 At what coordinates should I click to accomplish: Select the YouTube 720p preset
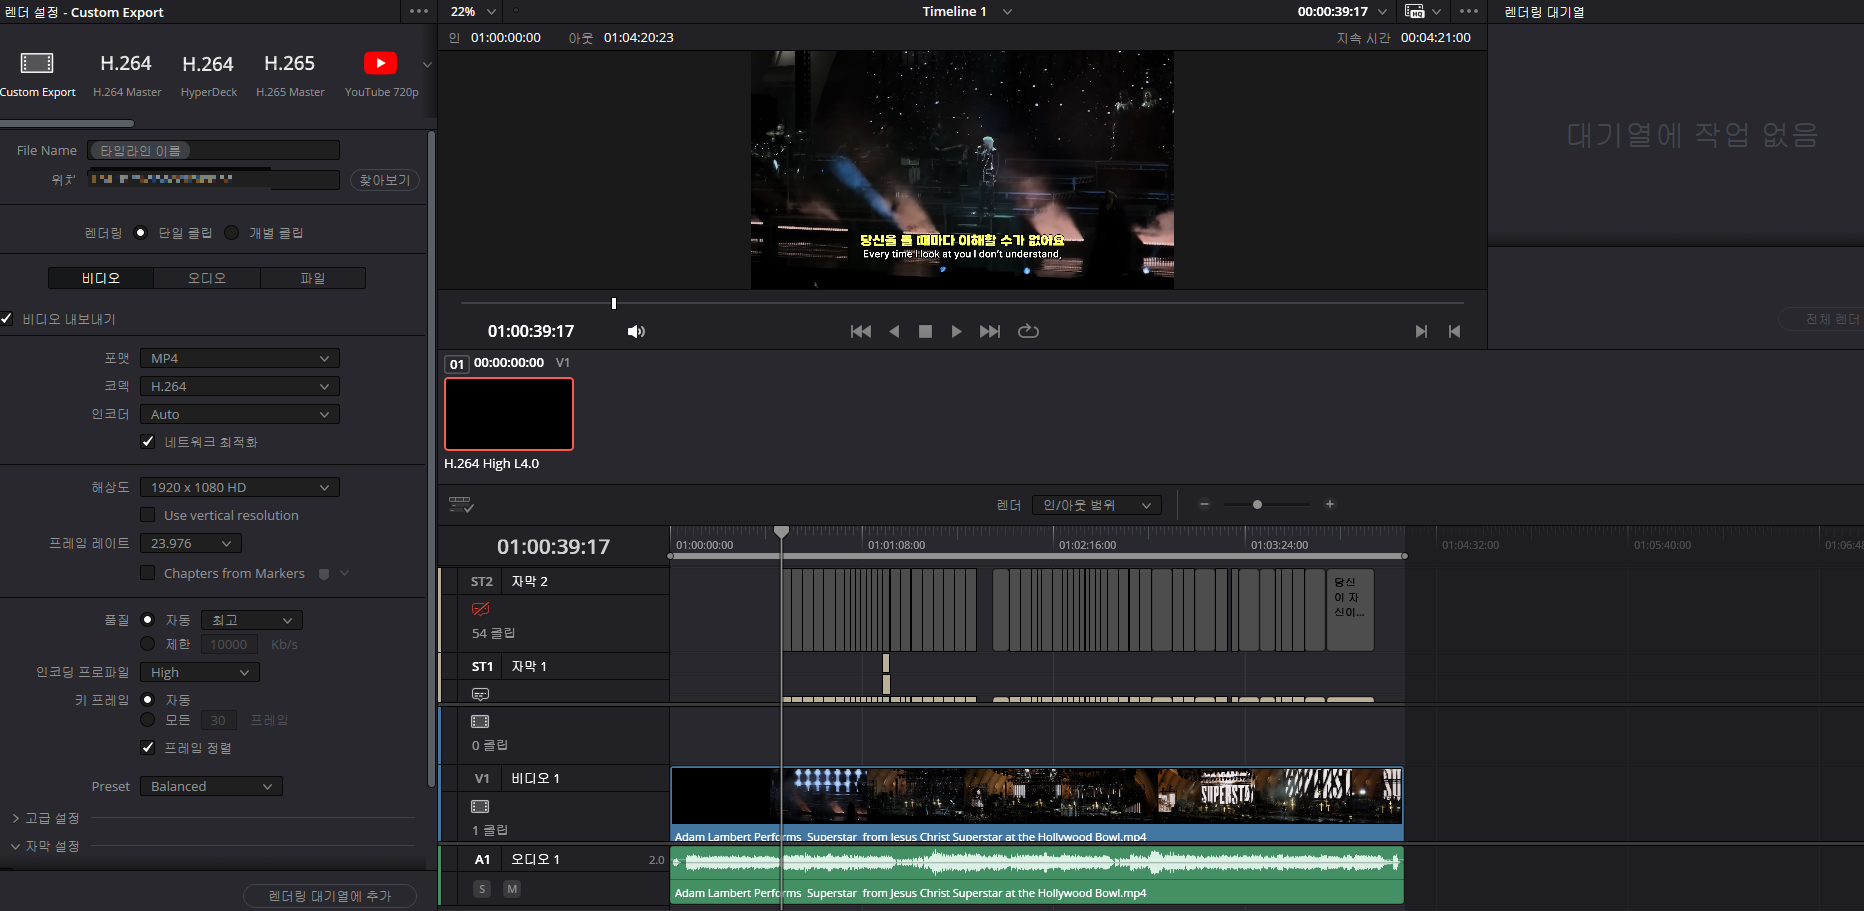[x=381, y=75]
